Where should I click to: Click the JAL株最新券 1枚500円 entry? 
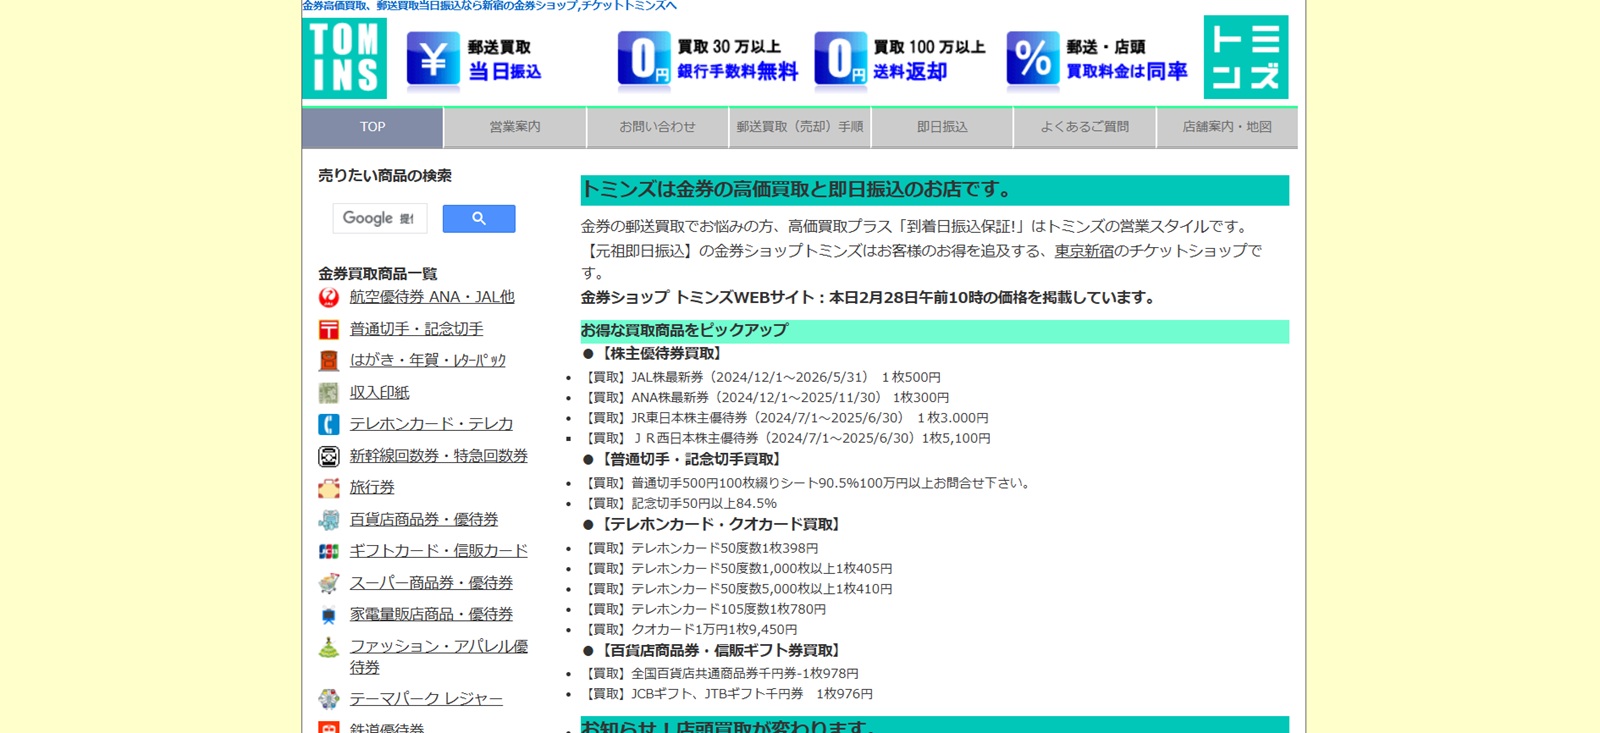click(761, 378)
